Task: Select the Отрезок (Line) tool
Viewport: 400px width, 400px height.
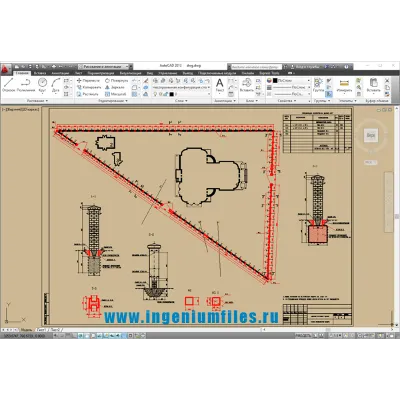Action: point(9,85)
